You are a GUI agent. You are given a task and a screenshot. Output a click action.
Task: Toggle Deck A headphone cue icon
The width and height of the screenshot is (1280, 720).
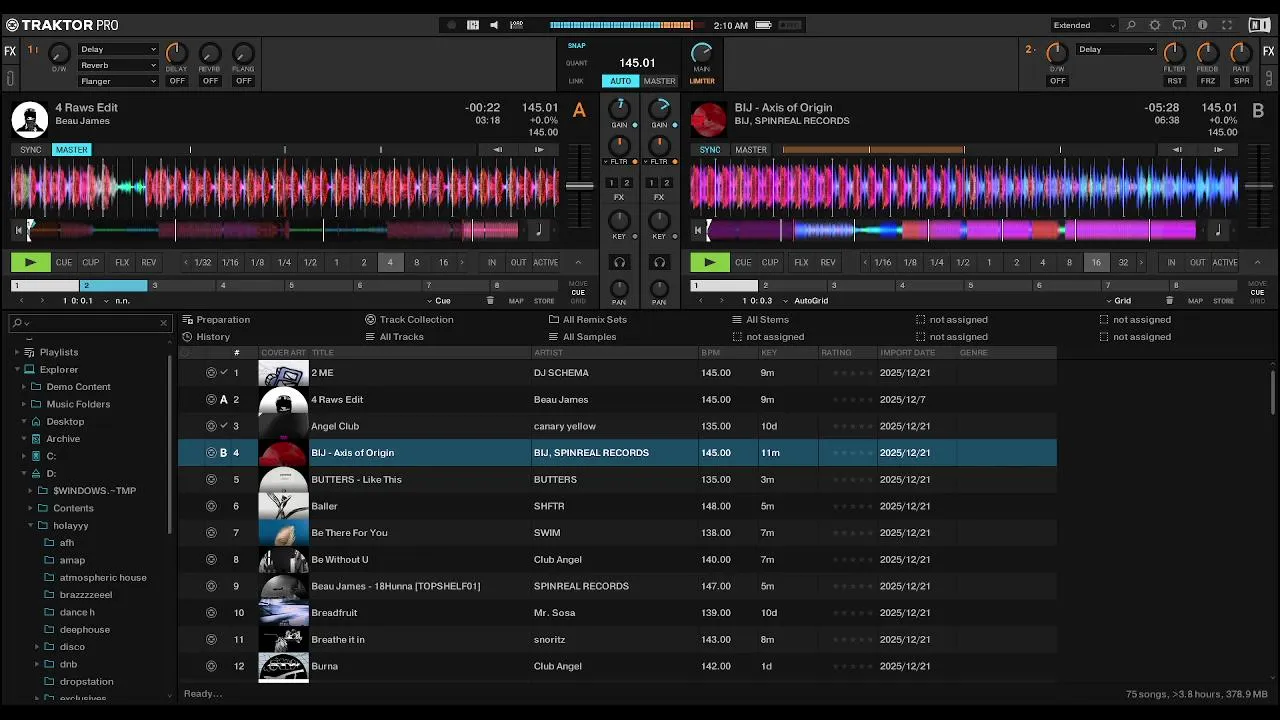pyautogui.click(x=619, y=262)
